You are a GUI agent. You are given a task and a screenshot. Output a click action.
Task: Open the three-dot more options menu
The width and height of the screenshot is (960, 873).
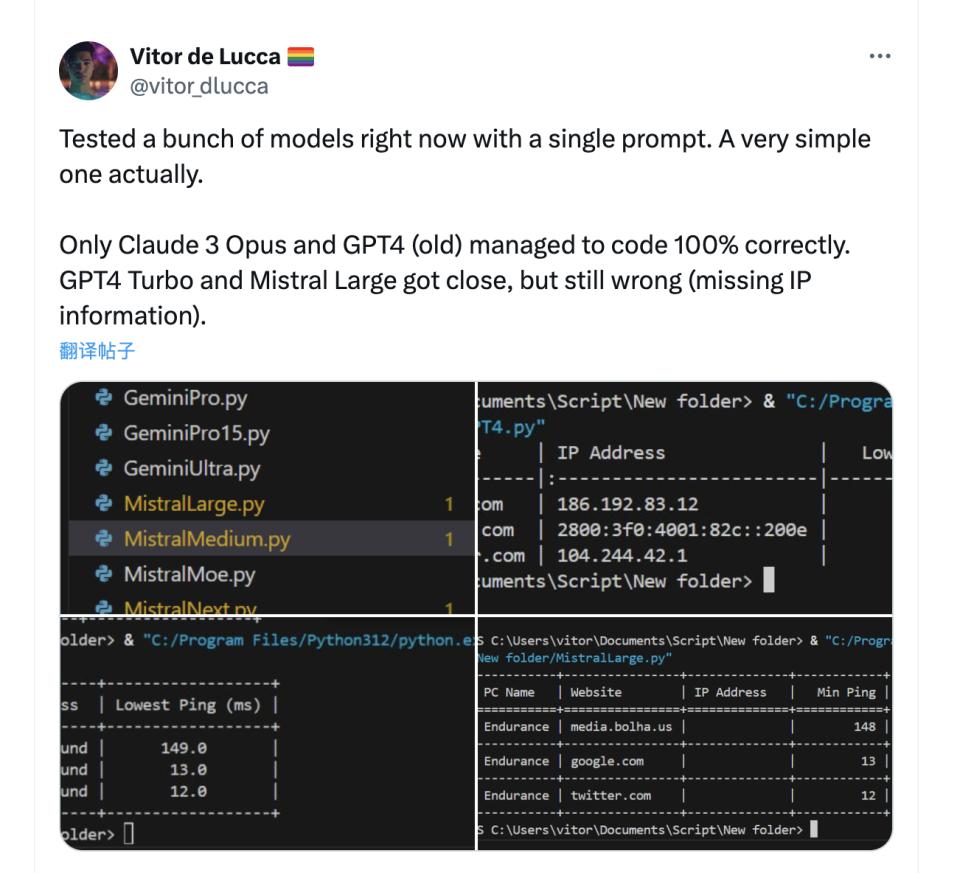coord(879,56)
